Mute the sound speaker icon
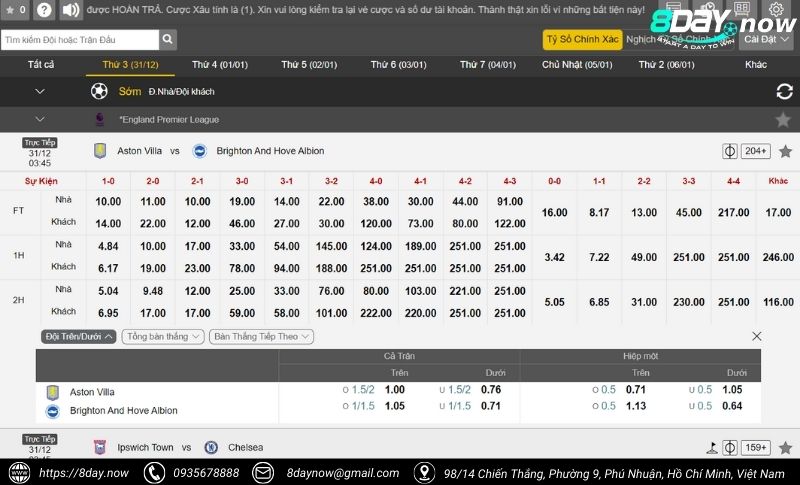 pyautogui.click(x=70, y=11)
